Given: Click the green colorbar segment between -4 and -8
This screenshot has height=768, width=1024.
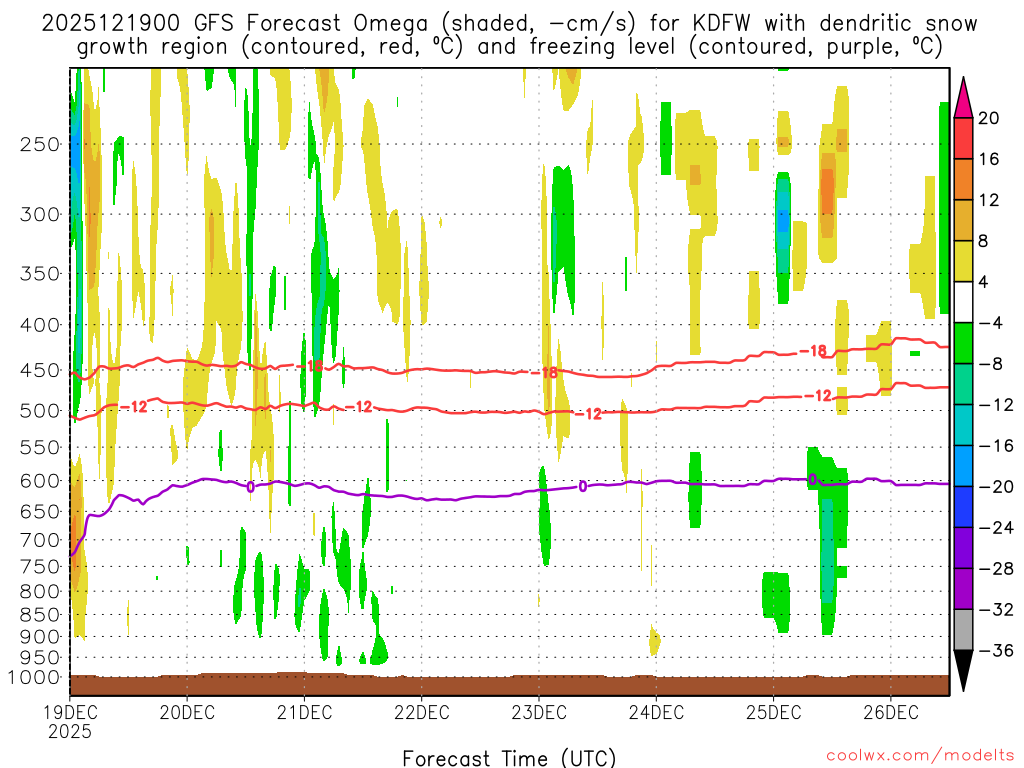Looking at the screenshot, I should coord(963,343).
